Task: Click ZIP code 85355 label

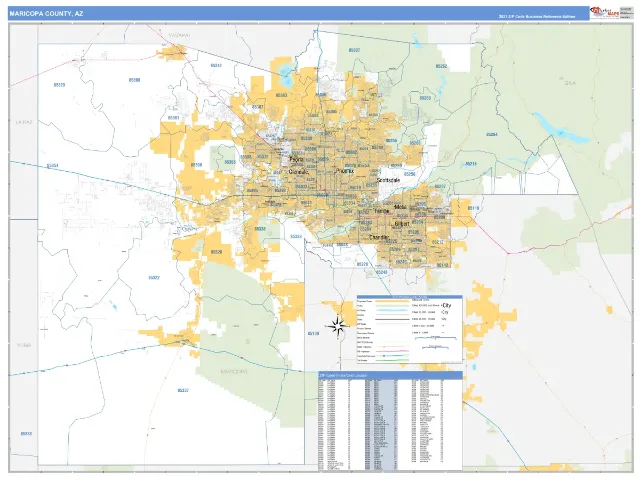Action: pos(230,162)
